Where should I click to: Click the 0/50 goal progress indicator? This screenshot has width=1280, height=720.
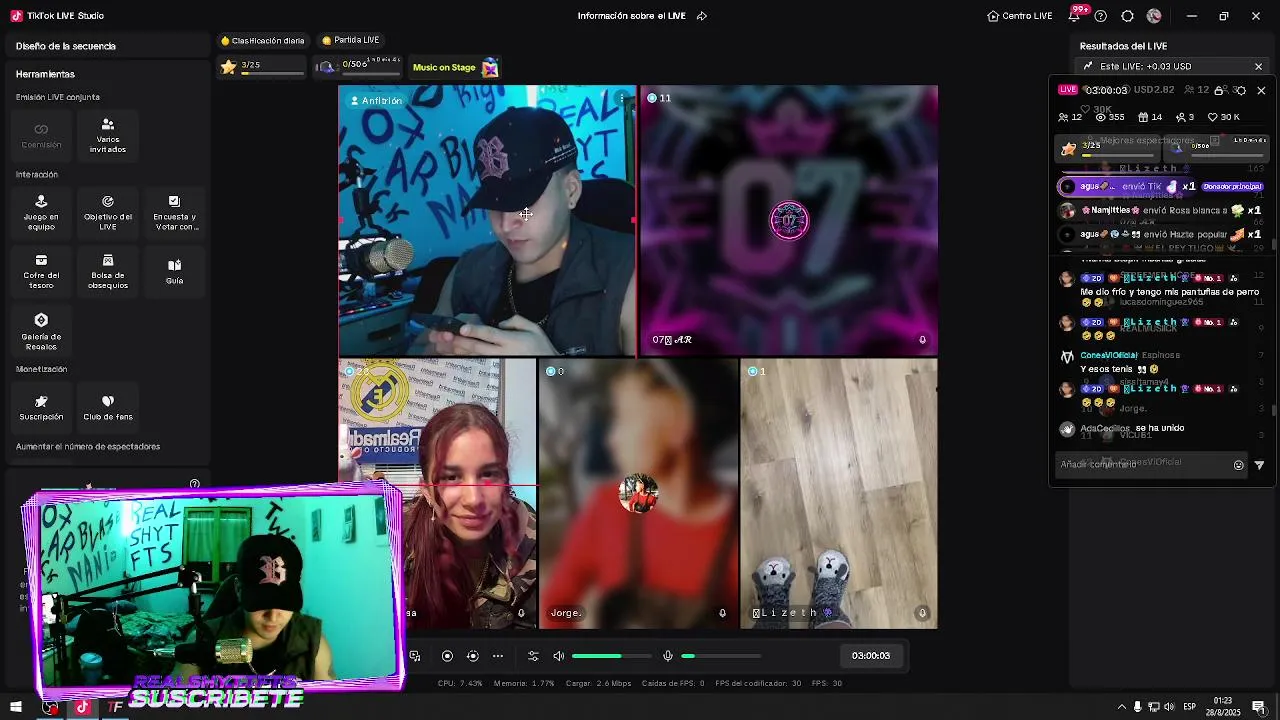[x=358, y=67]
